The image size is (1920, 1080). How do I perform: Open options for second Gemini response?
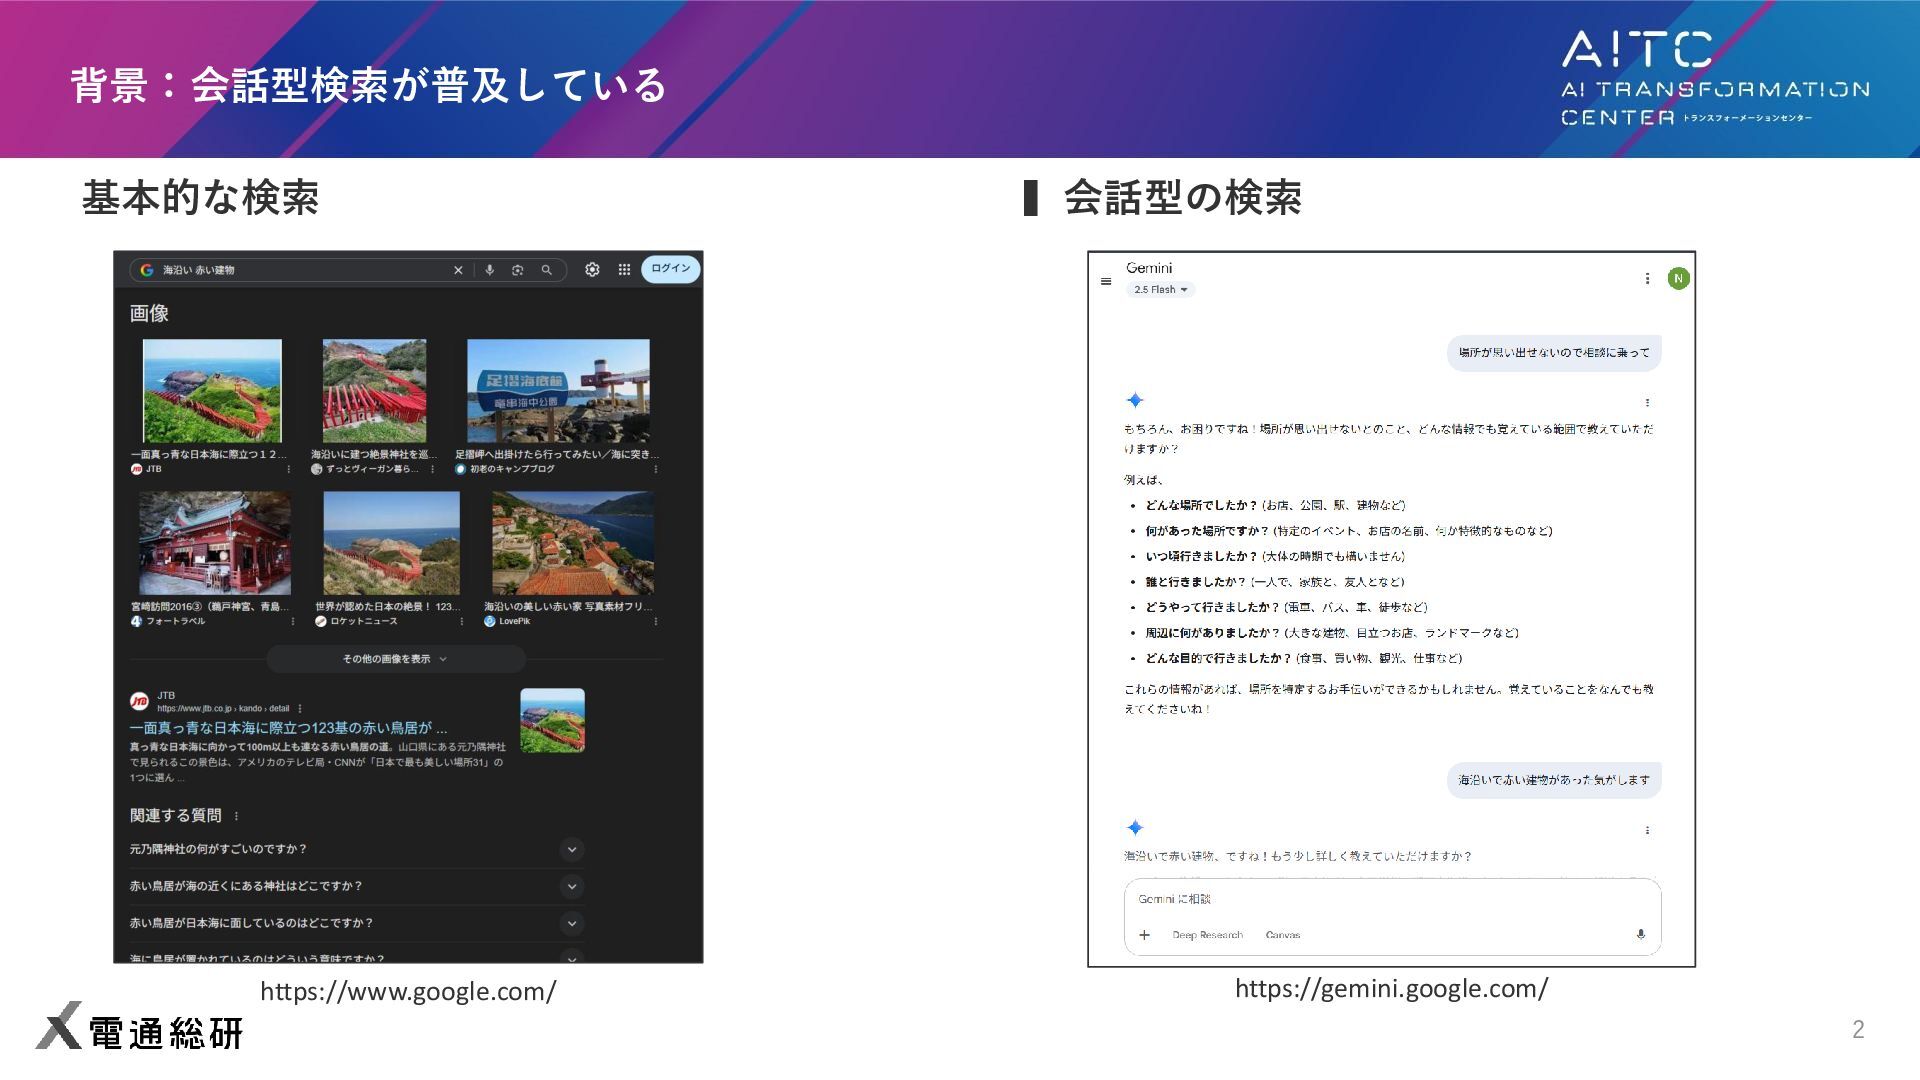coord(1647,830)
